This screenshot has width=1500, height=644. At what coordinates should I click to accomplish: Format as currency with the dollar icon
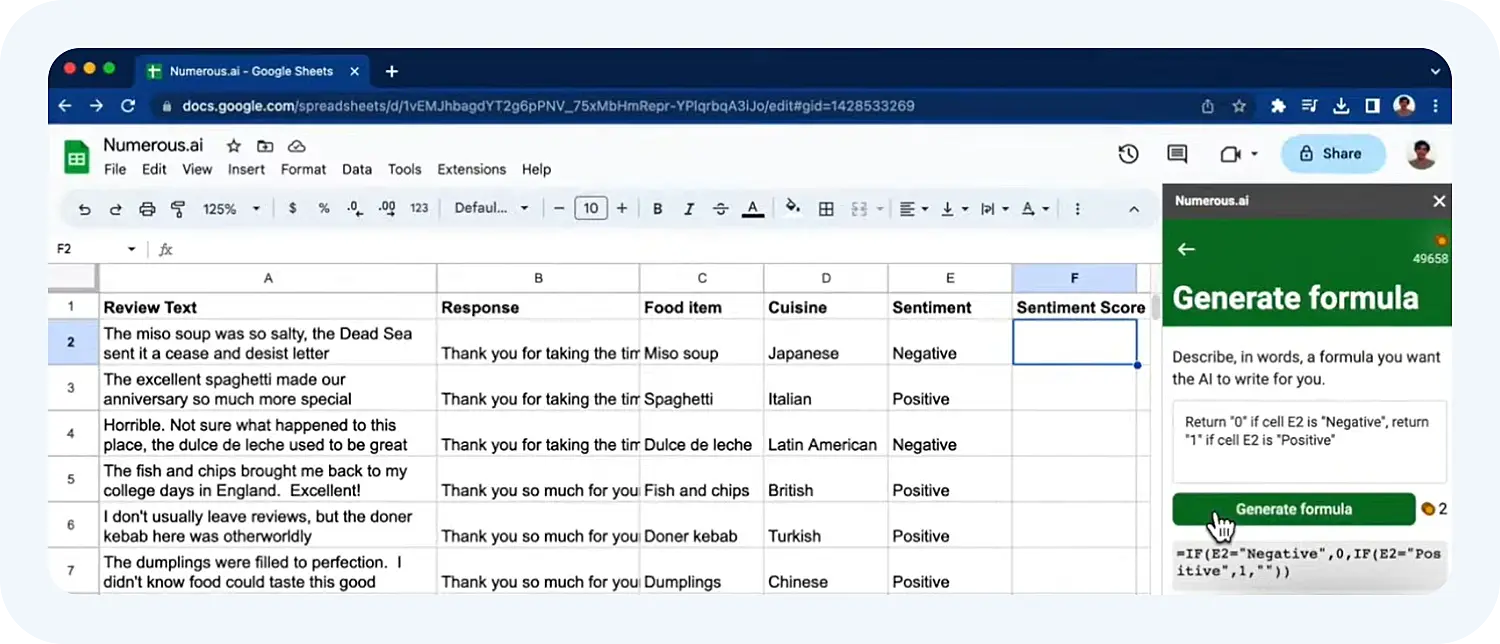coord(292,209)
